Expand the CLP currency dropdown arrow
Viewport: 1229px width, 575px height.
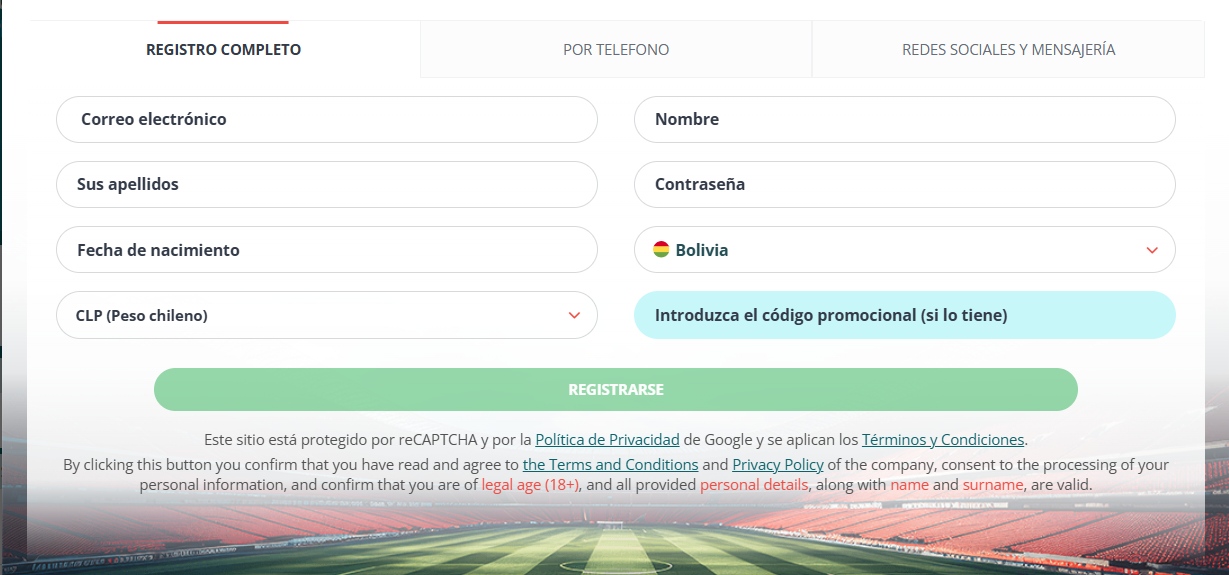574,315
